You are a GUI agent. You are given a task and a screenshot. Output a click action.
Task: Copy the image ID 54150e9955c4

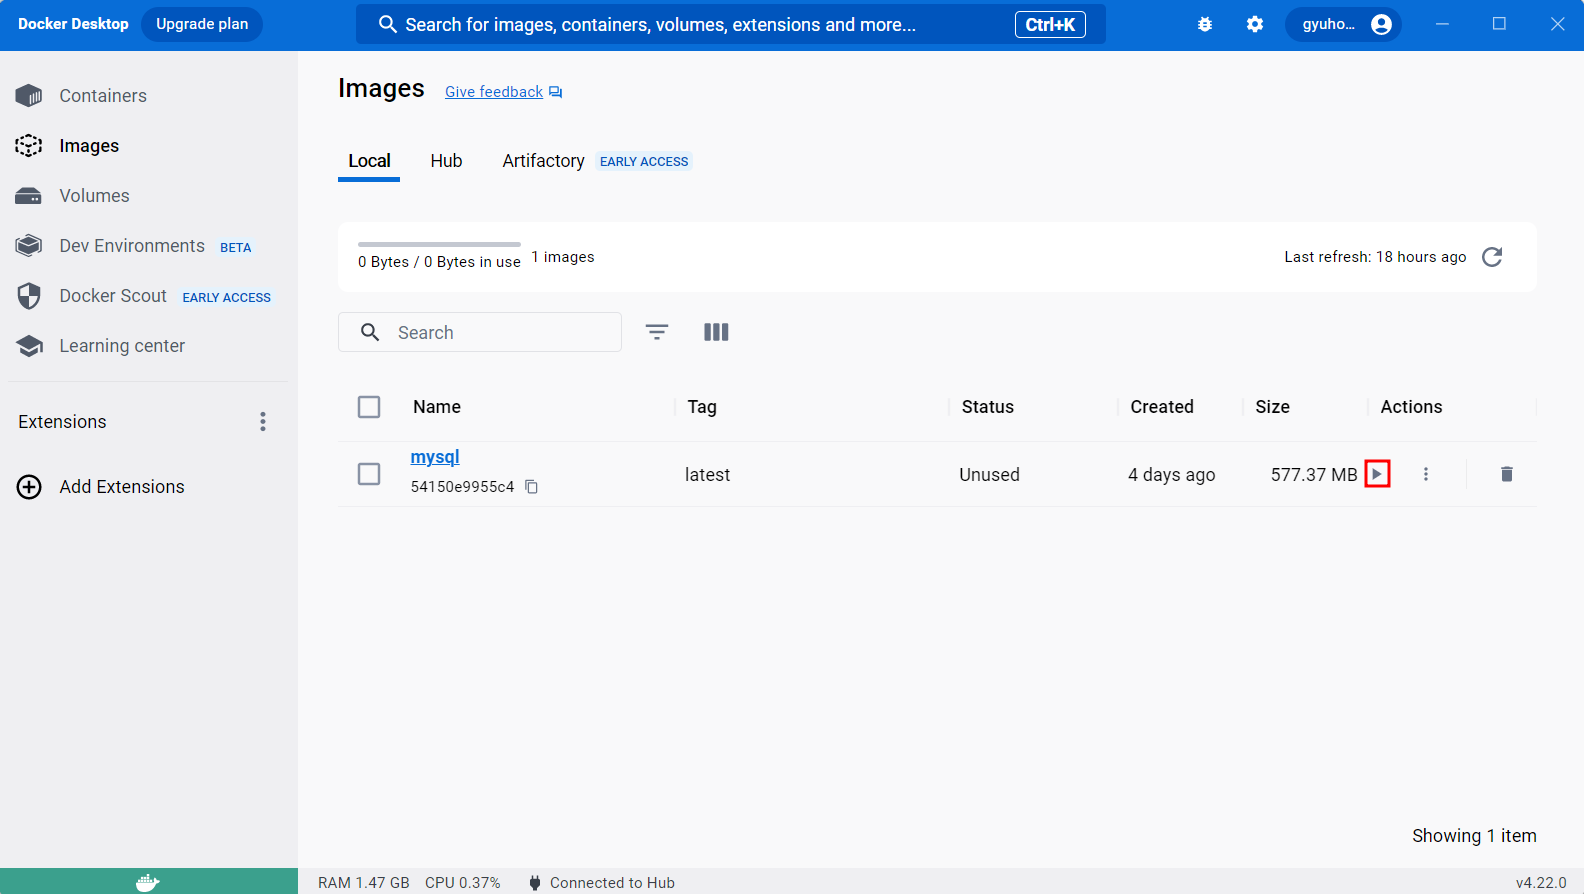[532, 487]
